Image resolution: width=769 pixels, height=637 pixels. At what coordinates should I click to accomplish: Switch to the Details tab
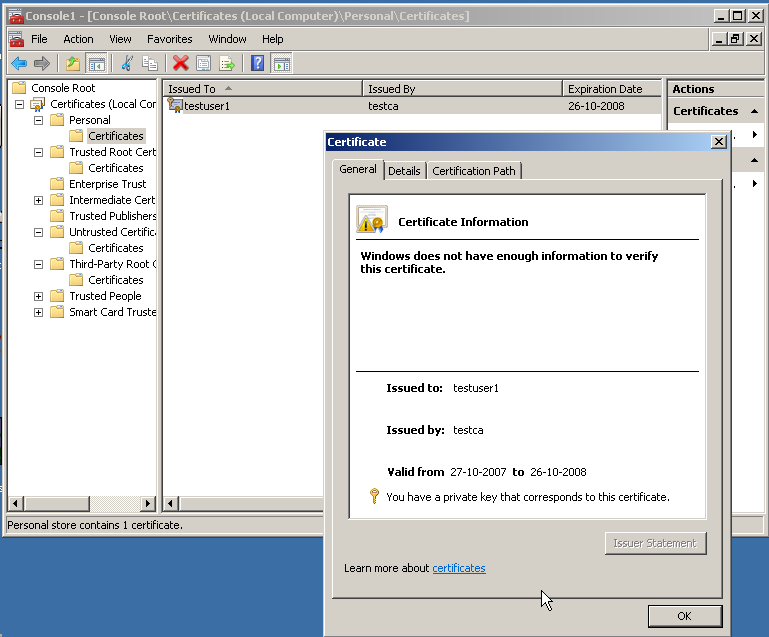(x=404, y=171)
